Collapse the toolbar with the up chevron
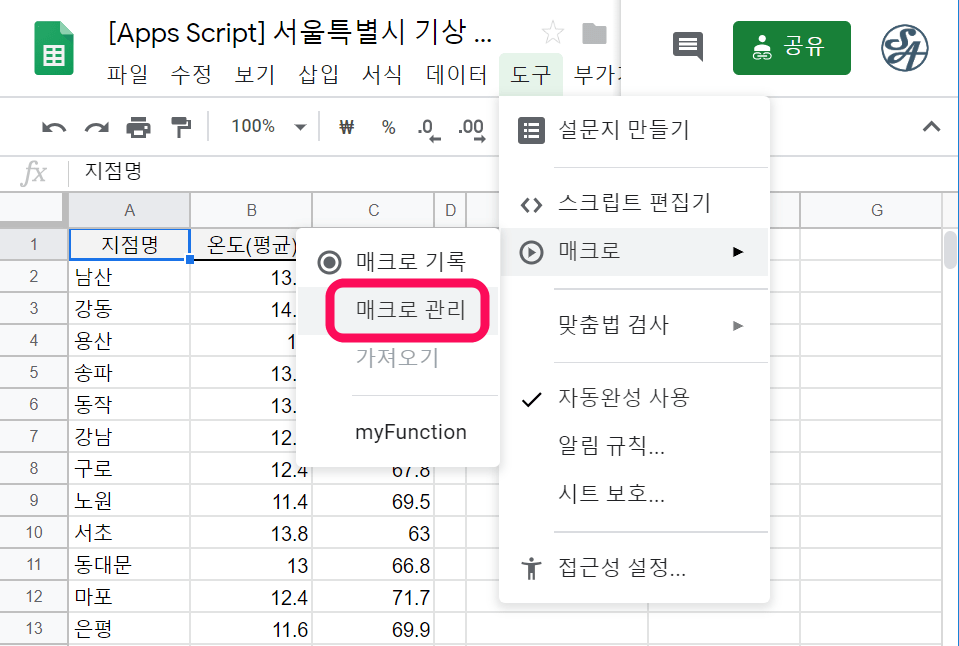 931,127
